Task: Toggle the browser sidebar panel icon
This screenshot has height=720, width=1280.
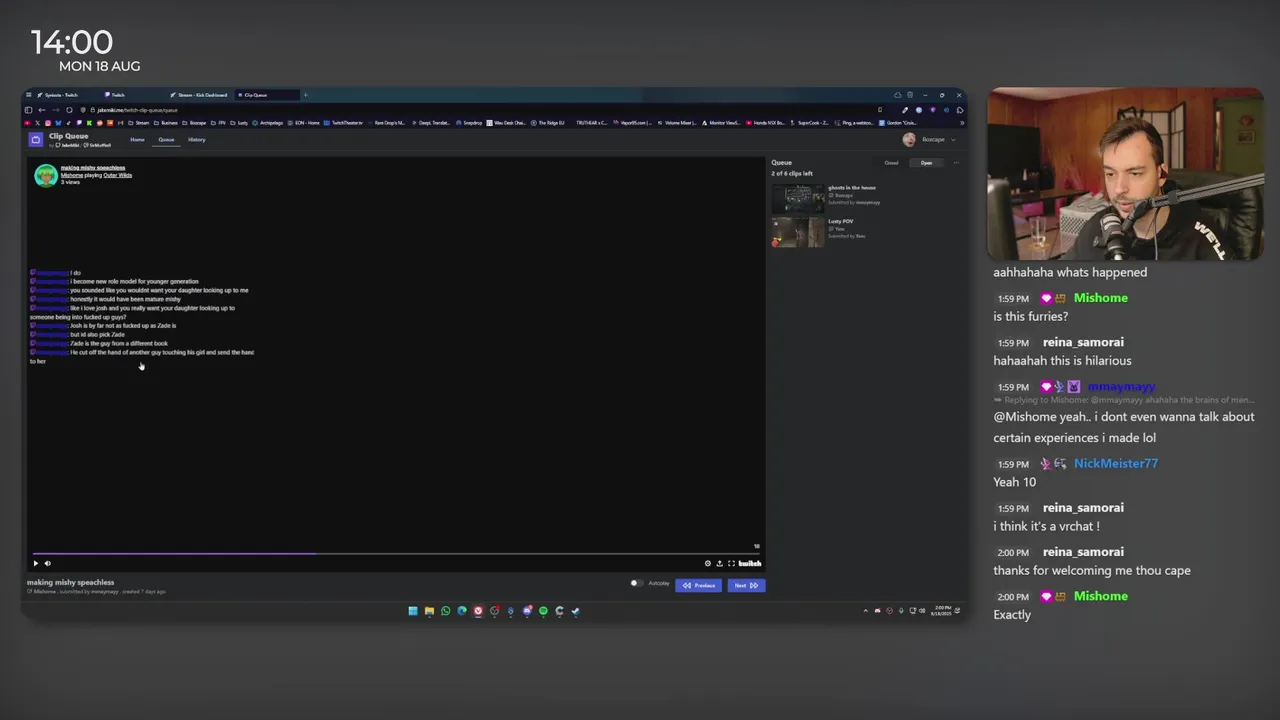Action: tap(28, 110)
